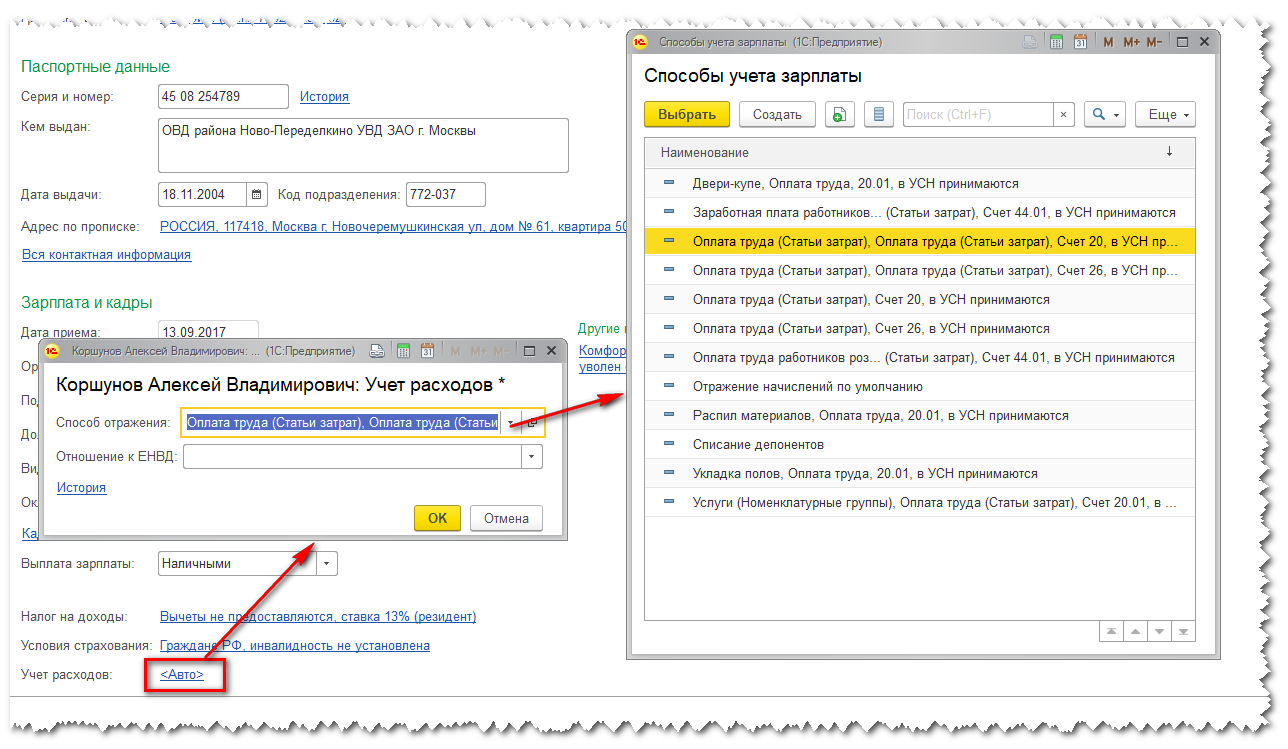Open the magnifier search options dropdown
1288x749 pixels.
pyautogui.click(x=1105, y=114)
